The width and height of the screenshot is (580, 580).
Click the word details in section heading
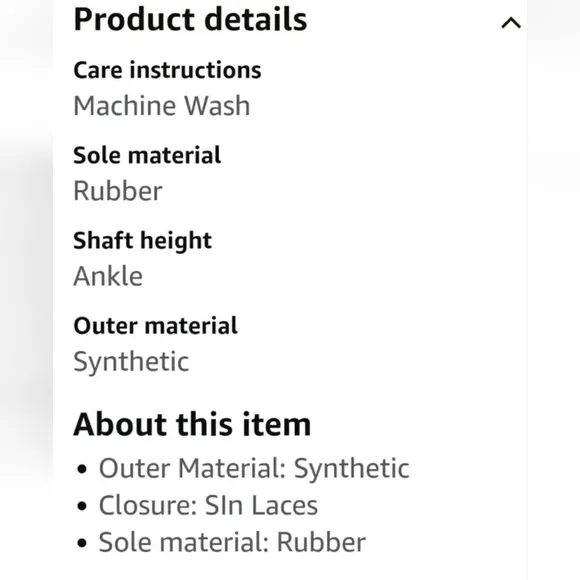(x=256, y=19)
